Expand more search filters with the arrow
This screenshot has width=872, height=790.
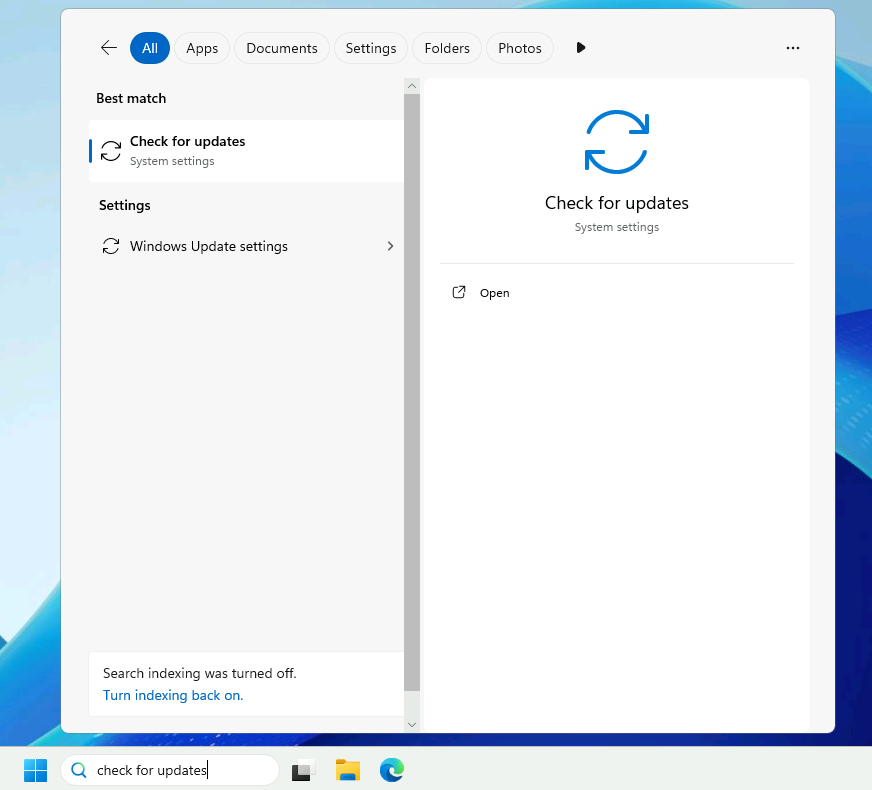point(581,47)
